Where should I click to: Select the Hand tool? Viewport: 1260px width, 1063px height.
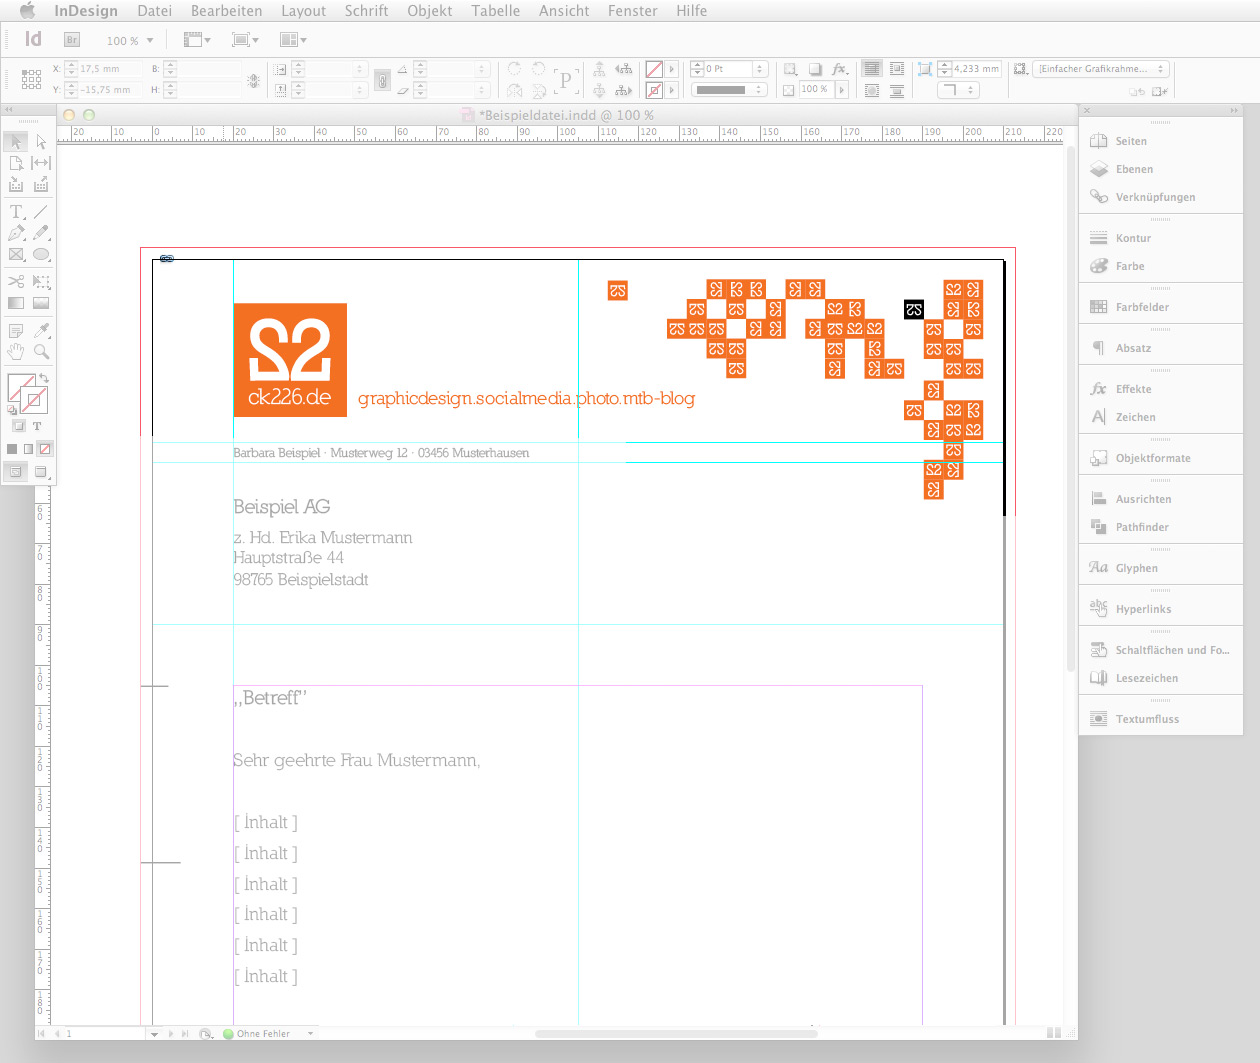tap(16, 351)
